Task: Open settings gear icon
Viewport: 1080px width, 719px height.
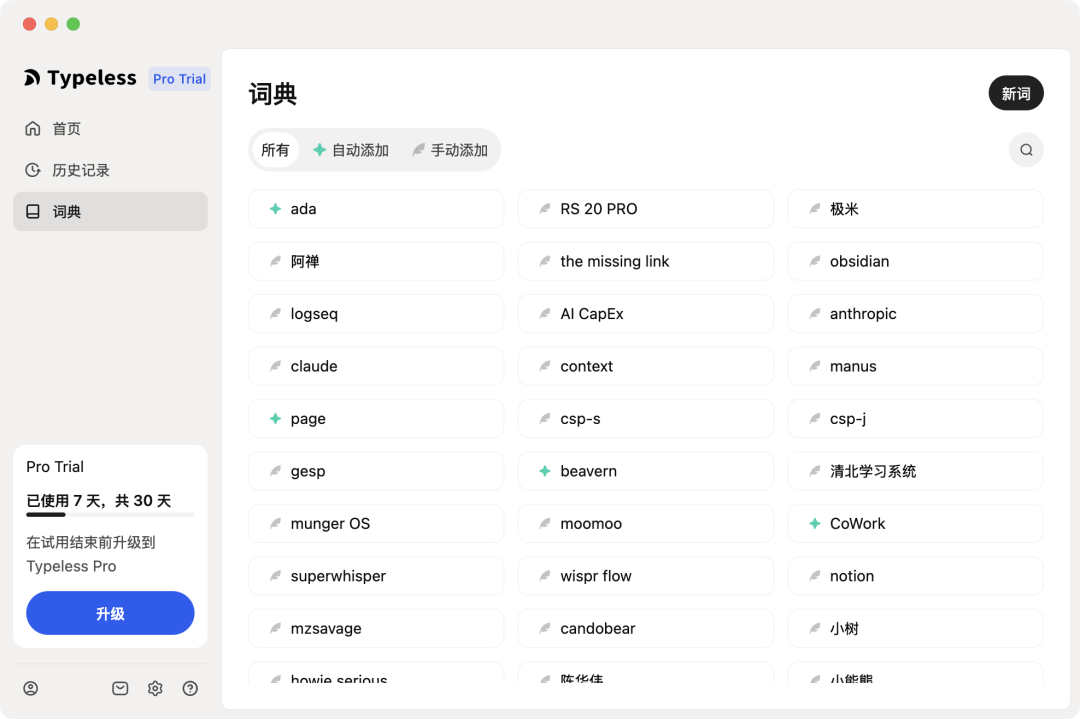Action: [x=155, y=688]
